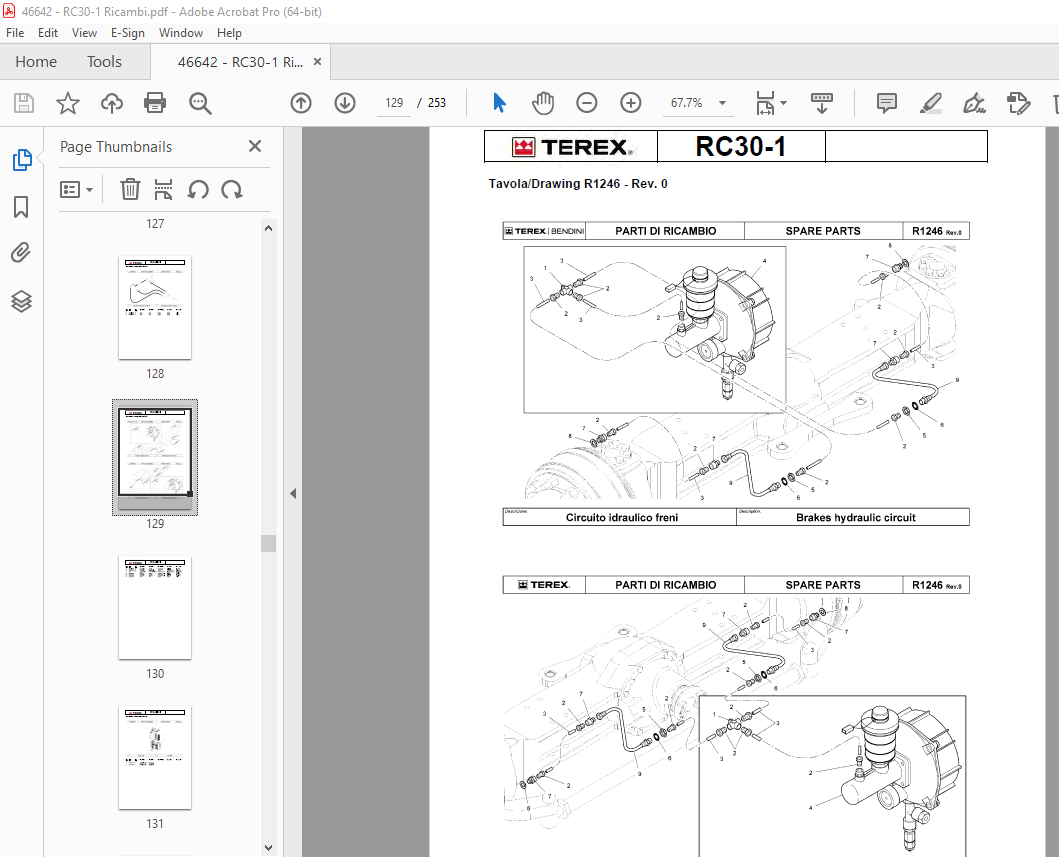Click the 'Circuito idraulico freni' text
Screen dimensions: 1059x857
click(622, 518)
